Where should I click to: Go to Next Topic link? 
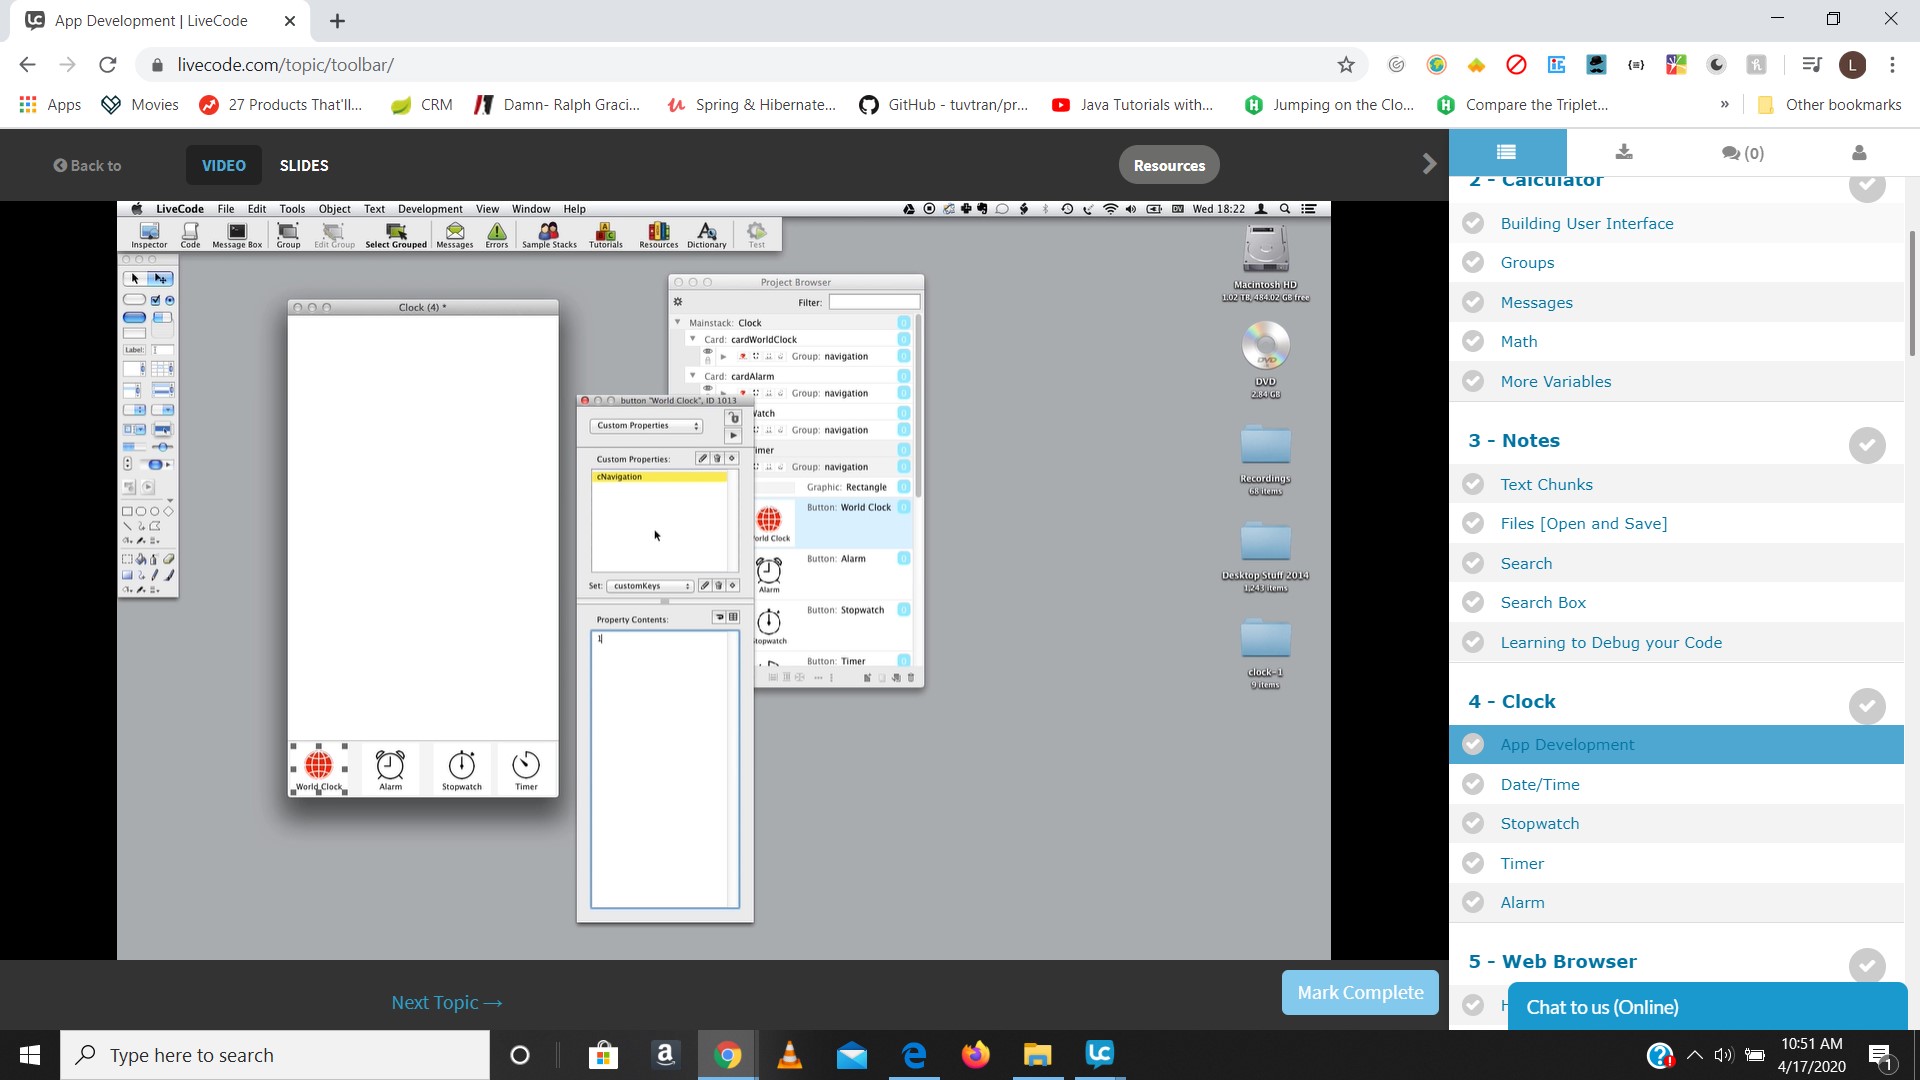(446, 1002)
